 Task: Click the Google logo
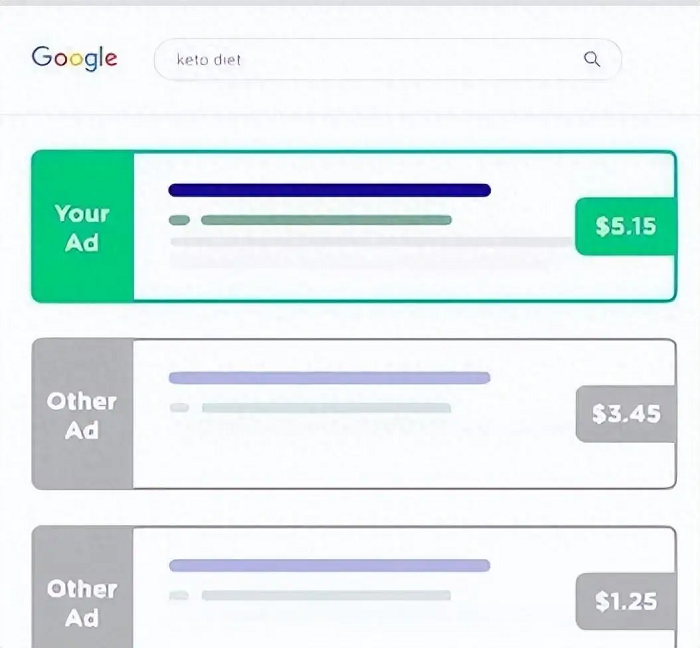(x=75, y=58)
